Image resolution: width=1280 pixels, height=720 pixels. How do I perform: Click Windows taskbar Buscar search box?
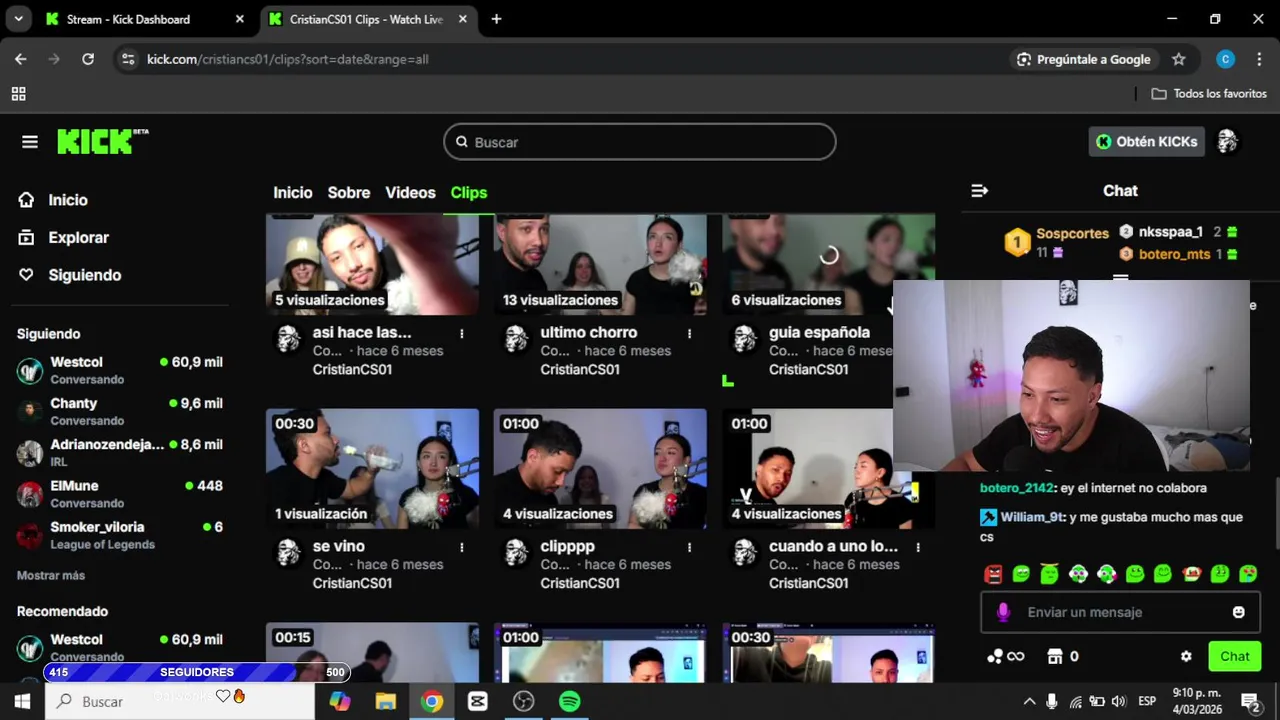click(x=180, y=701)
